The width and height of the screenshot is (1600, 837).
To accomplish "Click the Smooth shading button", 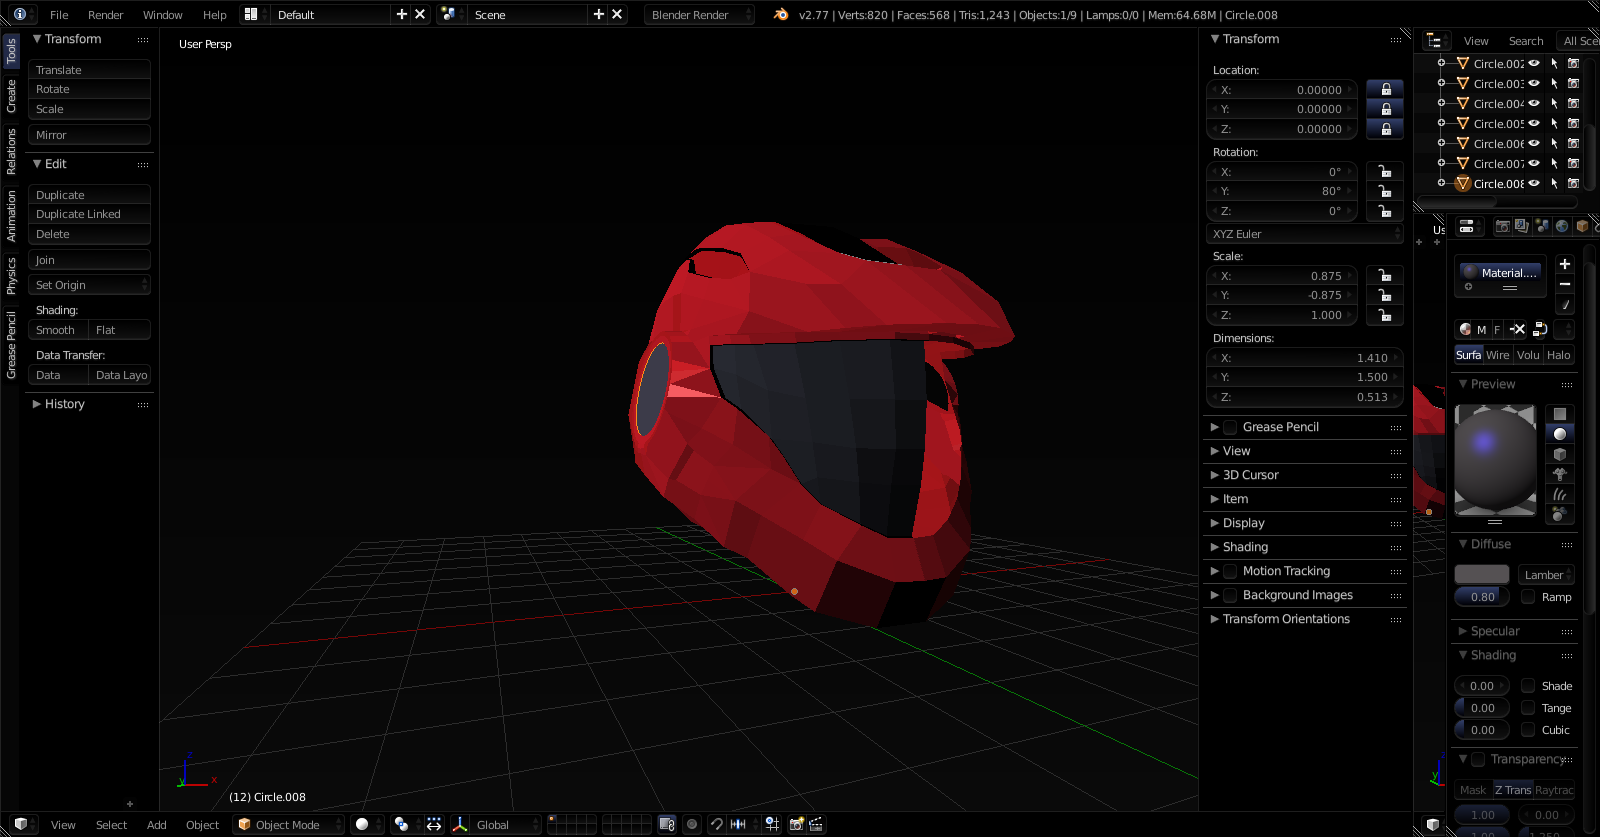I will click(59, 330).
